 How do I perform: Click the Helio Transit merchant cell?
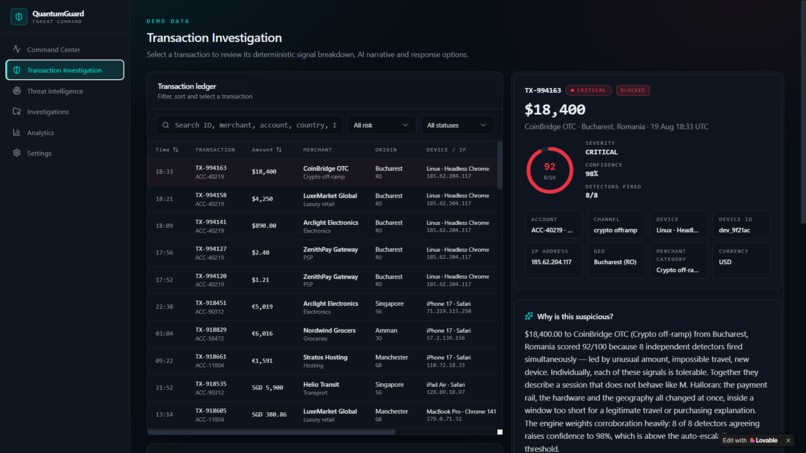click(x=321, y=384)
